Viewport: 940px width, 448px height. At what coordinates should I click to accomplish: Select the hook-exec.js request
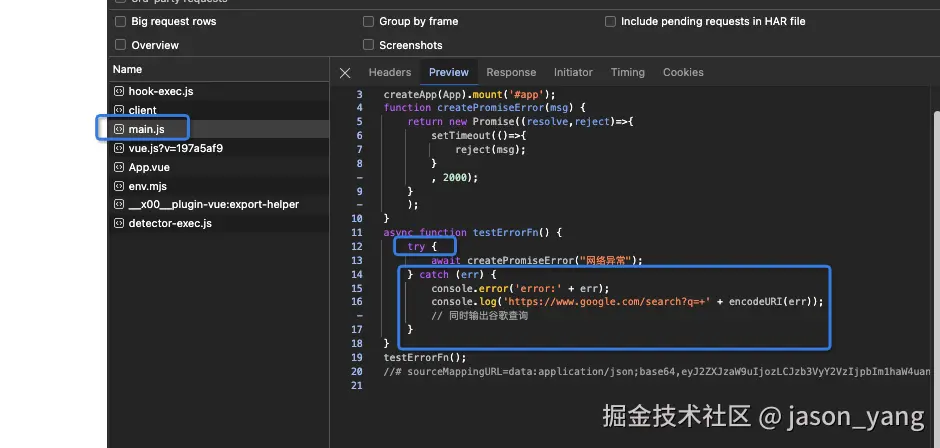219,91
